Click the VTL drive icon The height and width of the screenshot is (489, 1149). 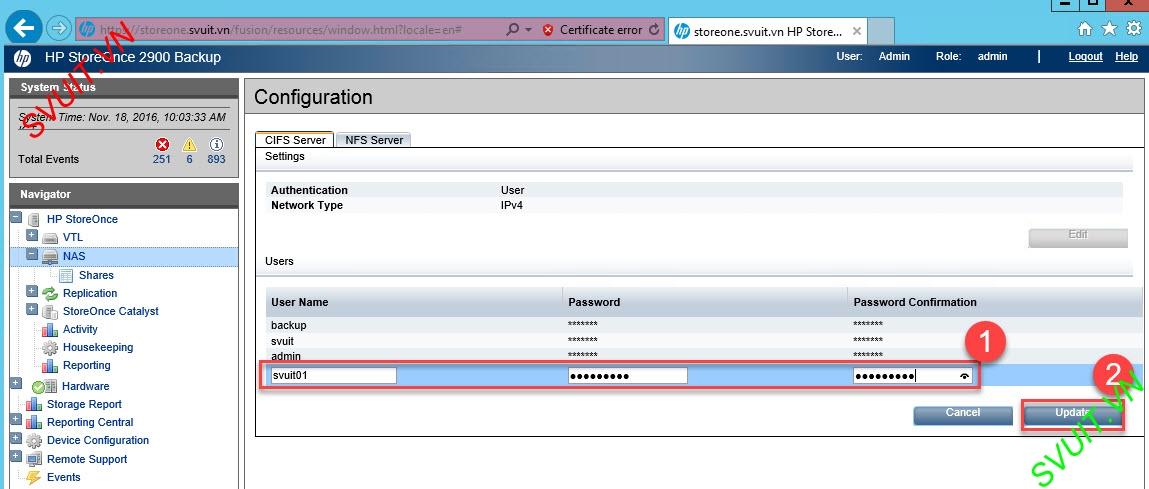point(50,238)
